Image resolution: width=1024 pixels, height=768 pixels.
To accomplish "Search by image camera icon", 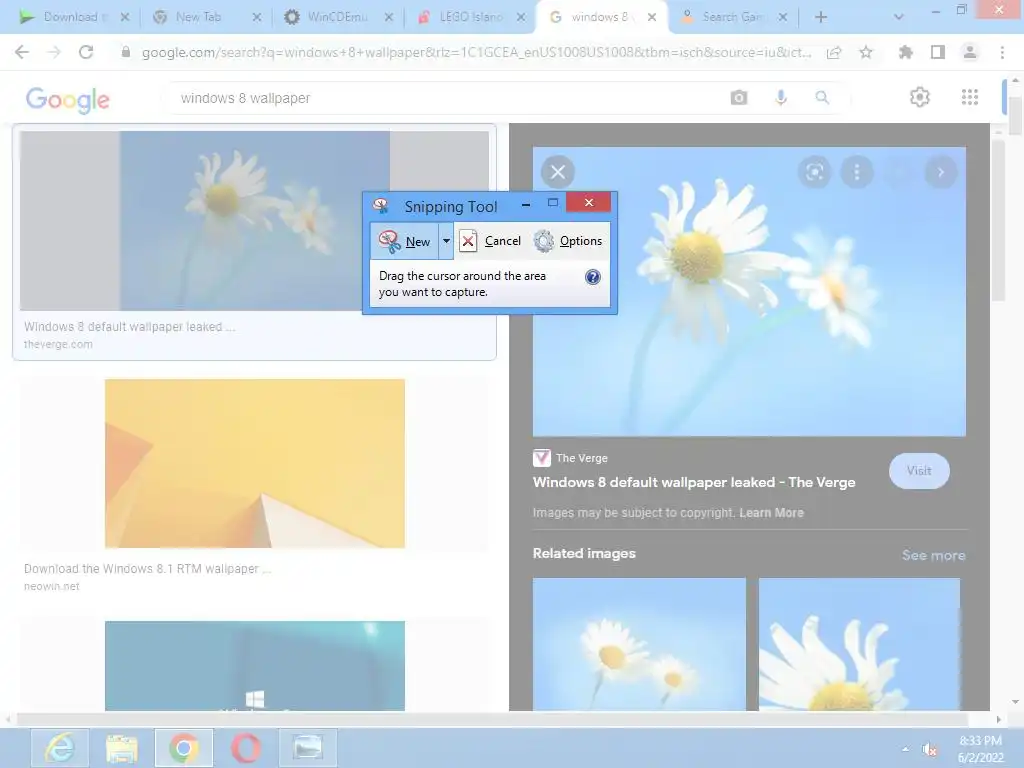I will 739,98.
